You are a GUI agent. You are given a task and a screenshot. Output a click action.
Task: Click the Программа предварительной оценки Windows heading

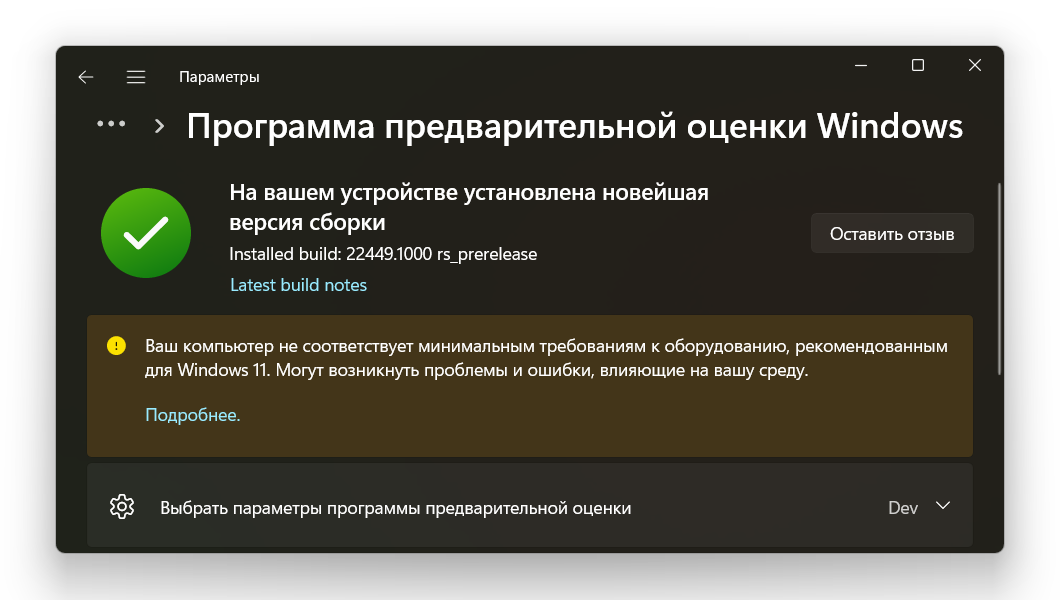(x=575, y=126)
